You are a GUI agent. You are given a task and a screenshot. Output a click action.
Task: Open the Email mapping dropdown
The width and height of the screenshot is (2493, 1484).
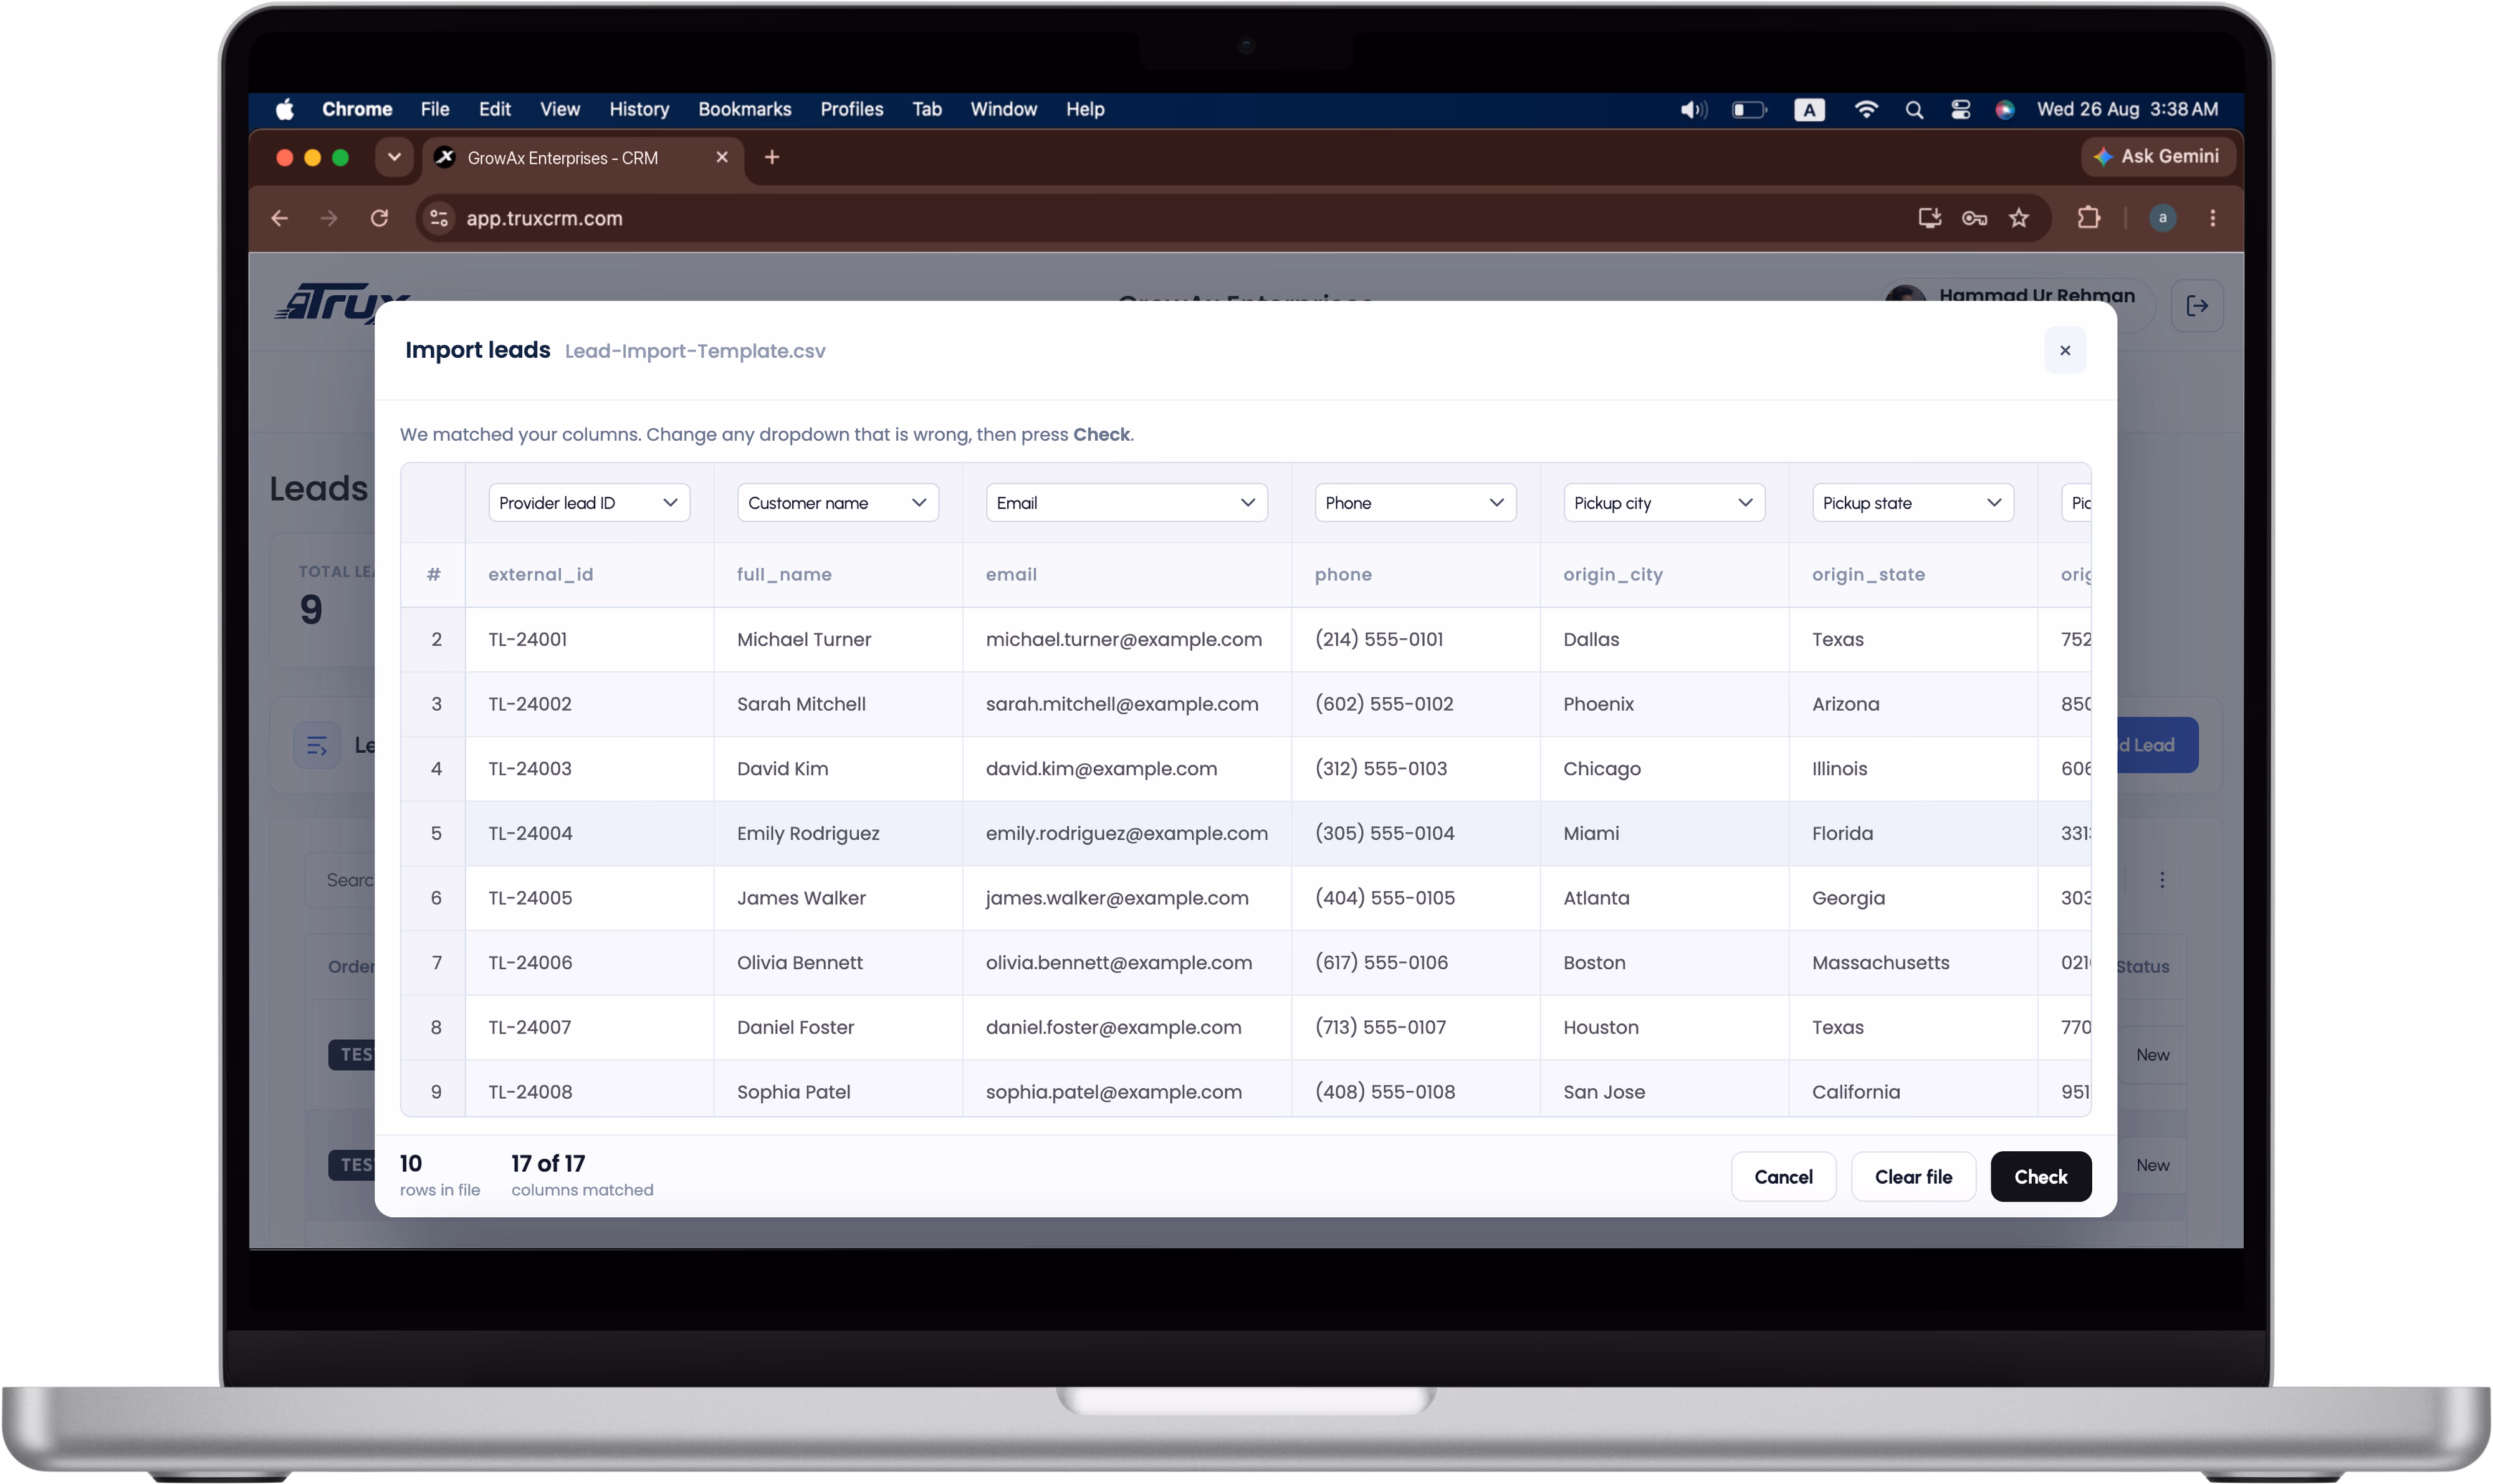1127,502
